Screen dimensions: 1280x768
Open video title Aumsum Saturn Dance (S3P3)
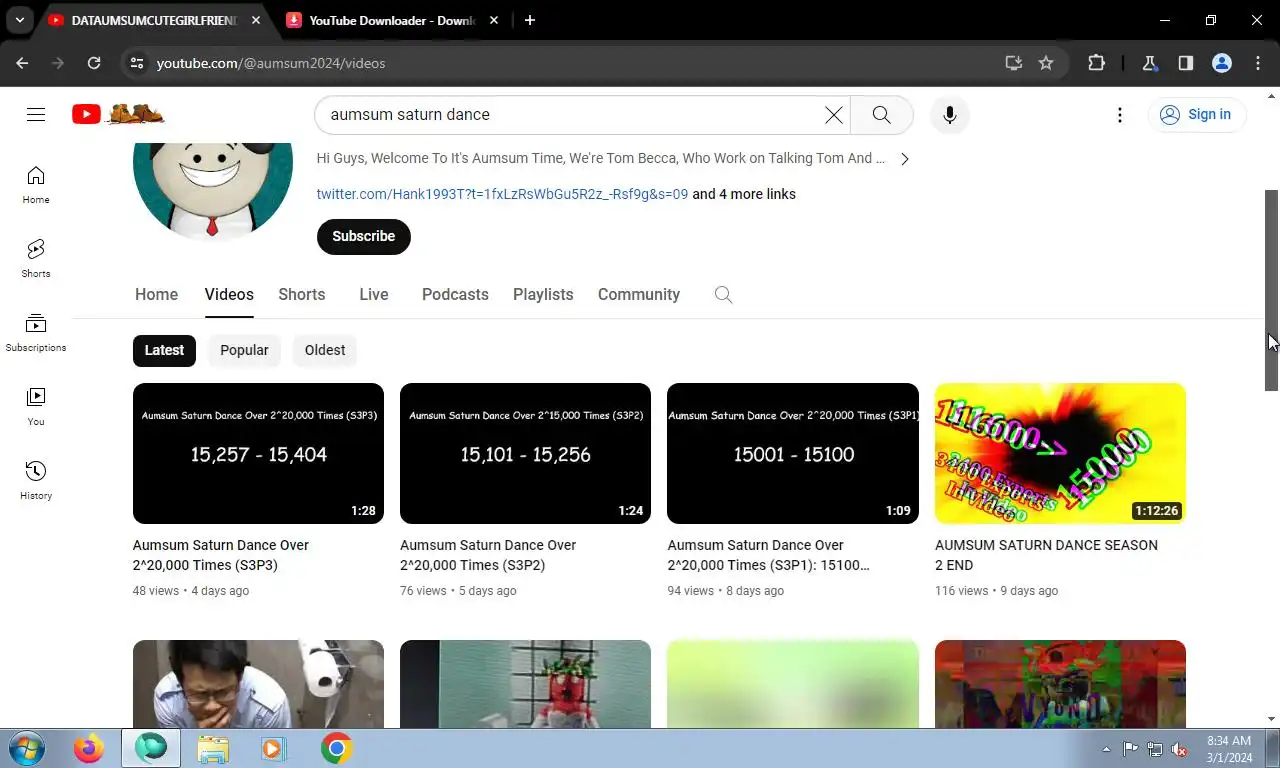tap(221, 555)
